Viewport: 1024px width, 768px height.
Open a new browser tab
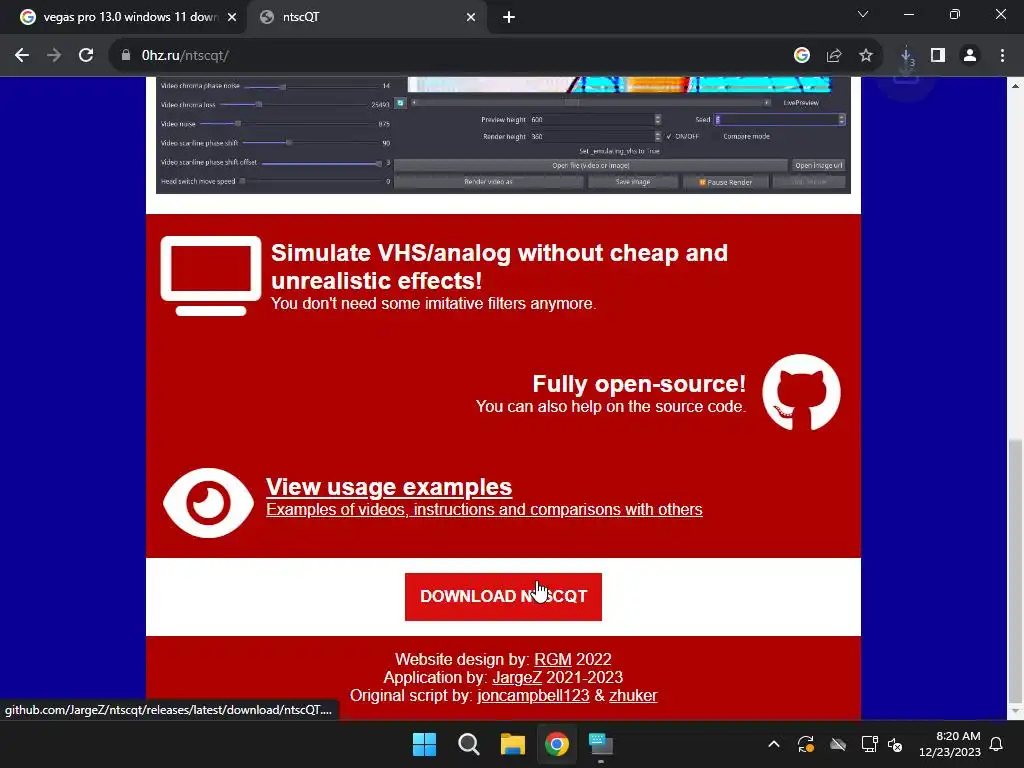click(x=509, y=17)
